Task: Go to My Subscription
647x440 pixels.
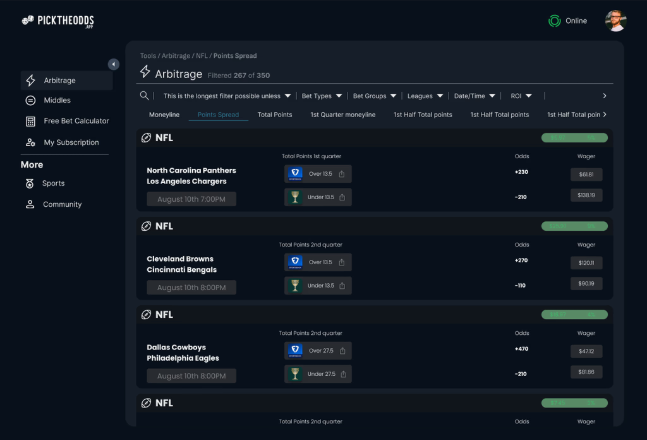Action: [71, 142]
